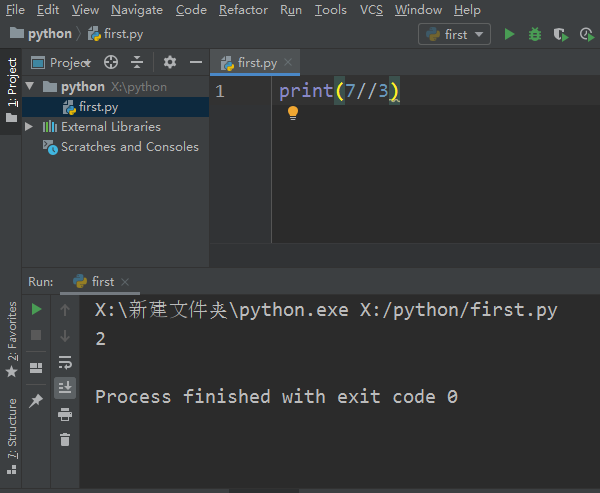
Task: Select first.py in the project tree
Action: (98, 107)
